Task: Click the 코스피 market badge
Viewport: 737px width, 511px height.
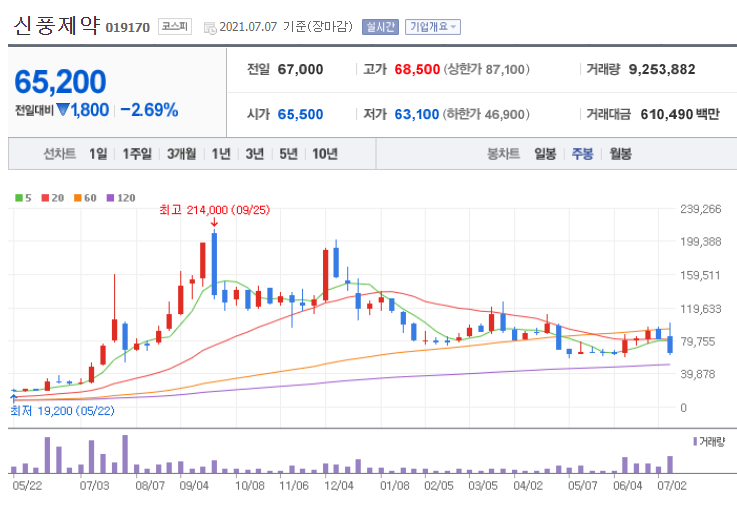Action: pos(175,26)
